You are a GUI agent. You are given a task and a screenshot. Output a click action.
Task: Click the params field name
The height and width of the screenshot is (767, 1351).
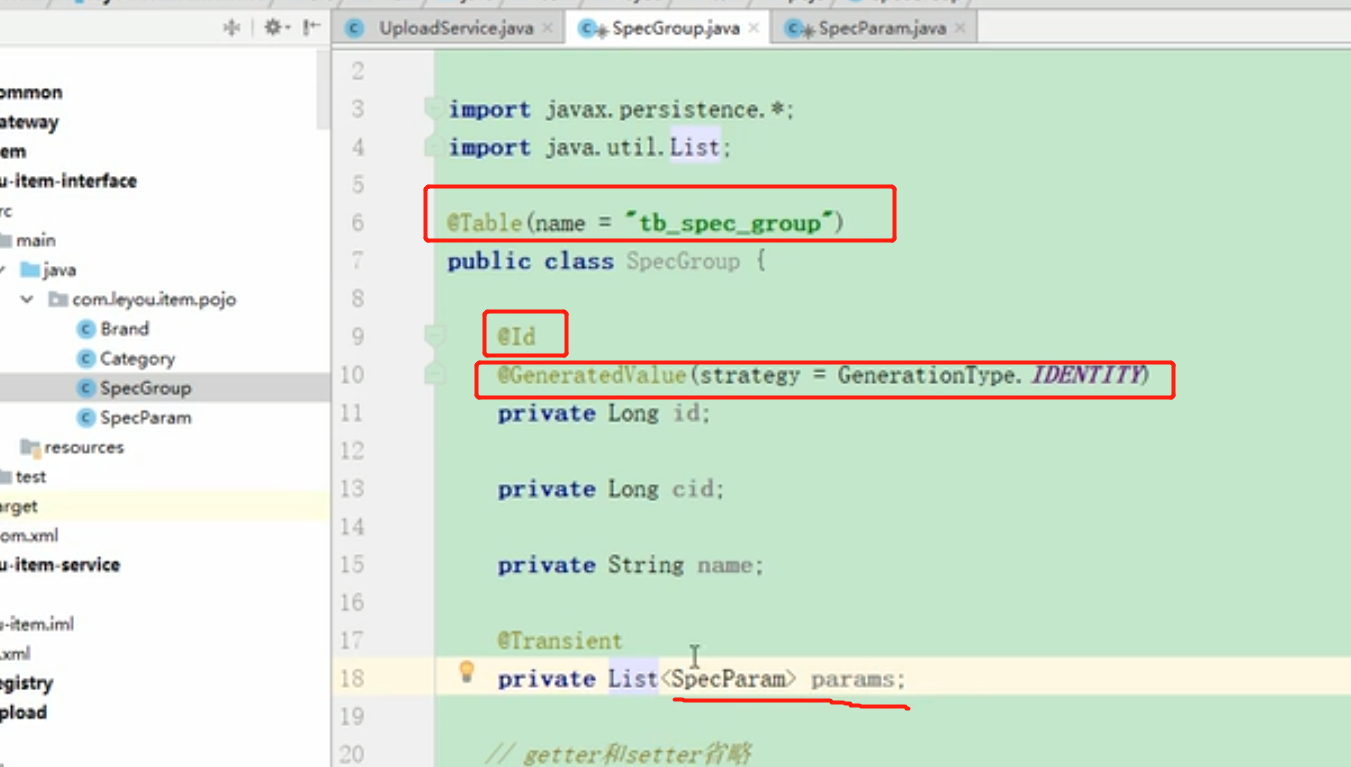[852, 679]
